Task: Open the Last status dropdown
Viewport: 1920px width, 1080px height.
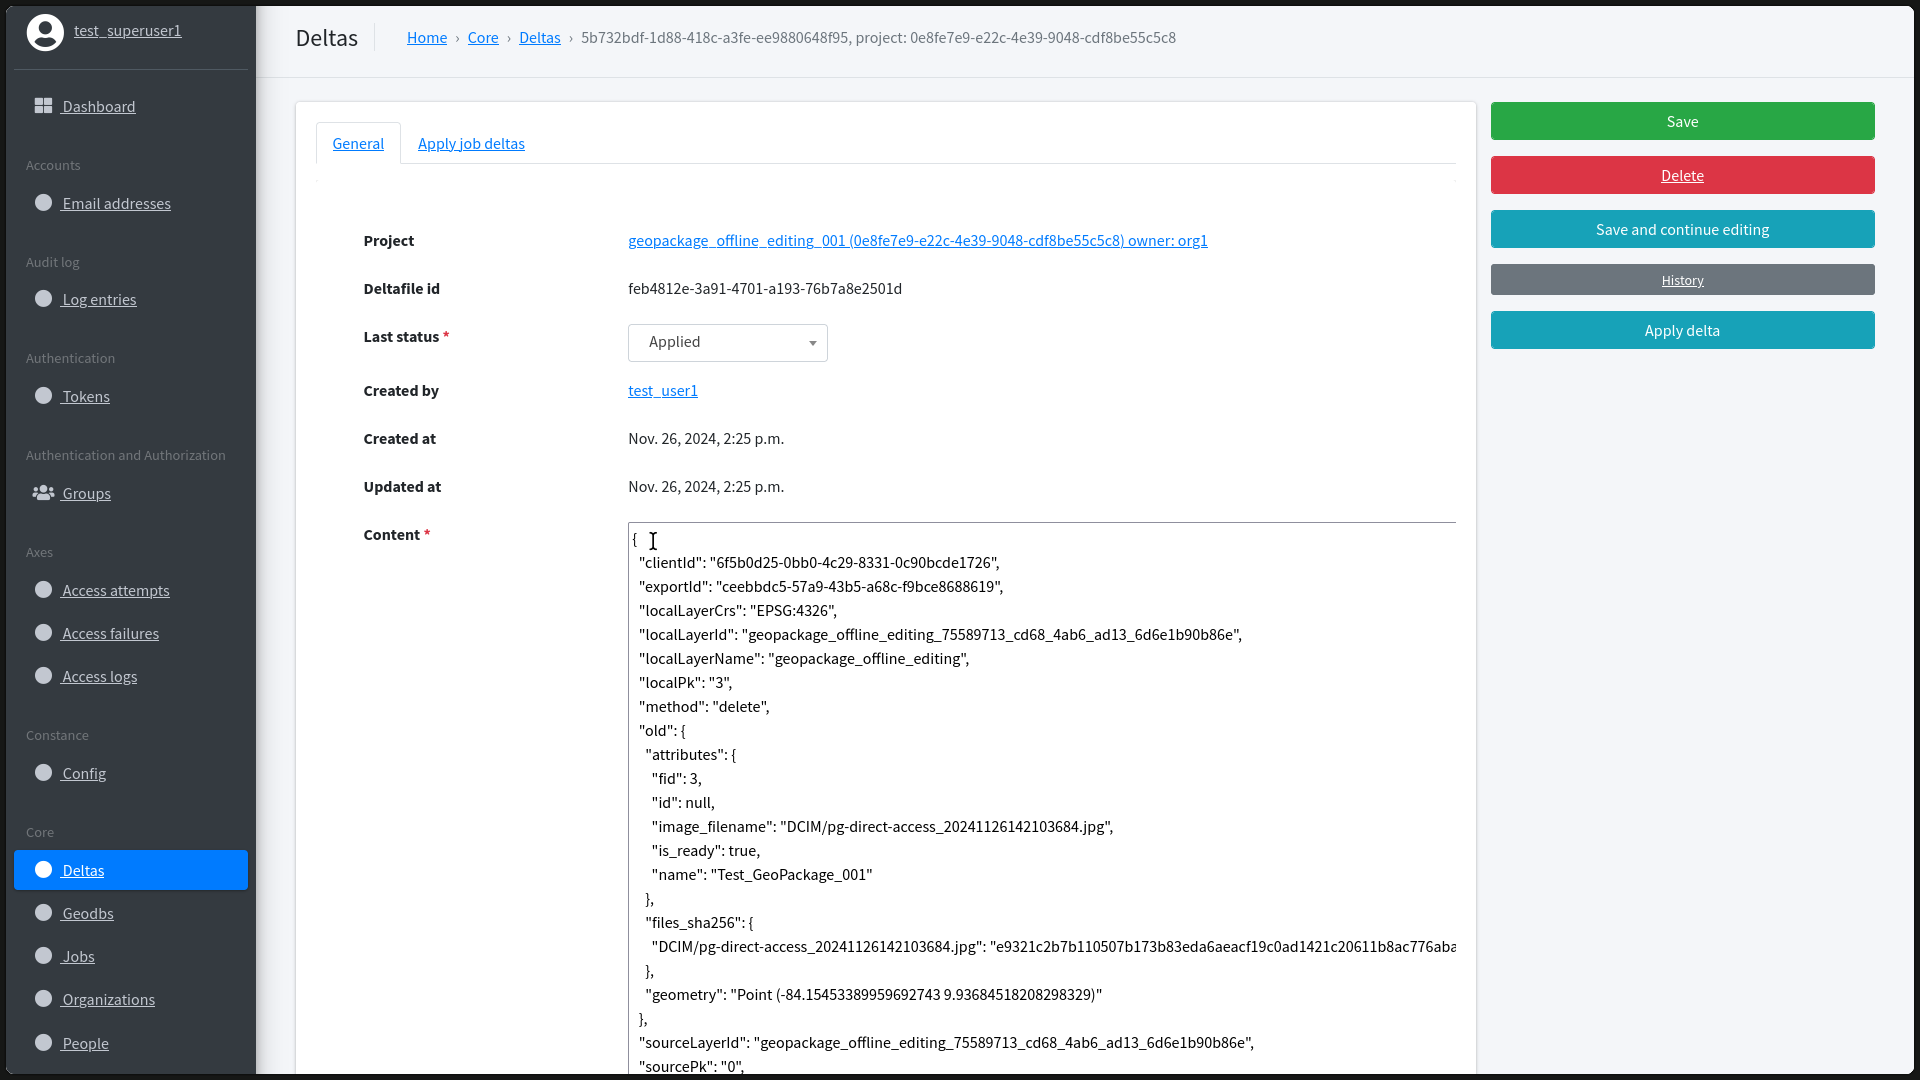Action: 727,343
